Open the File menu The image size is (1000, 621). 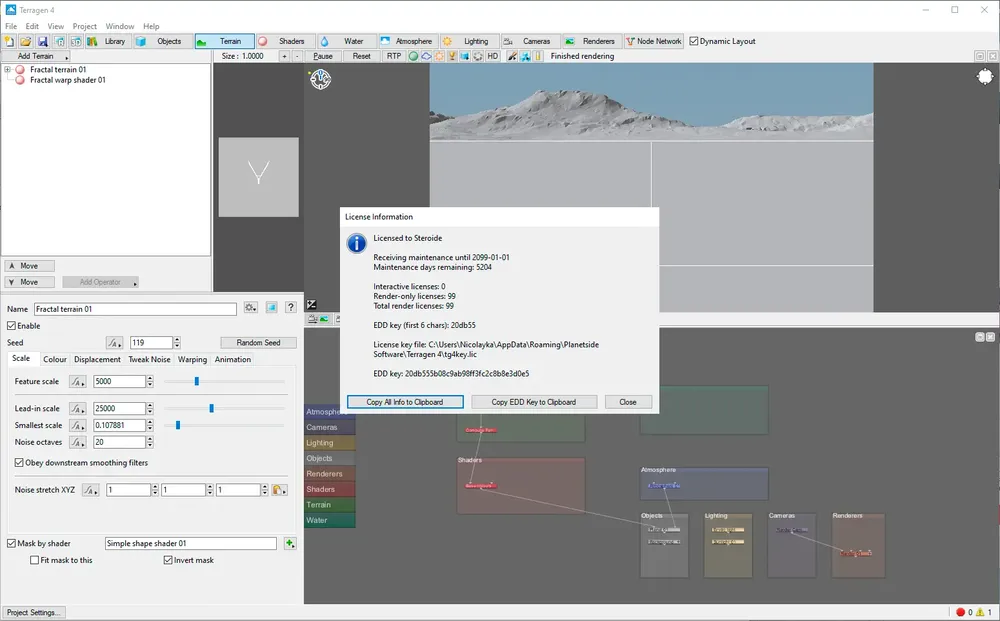pyautogui.click(x=11, y=26)
